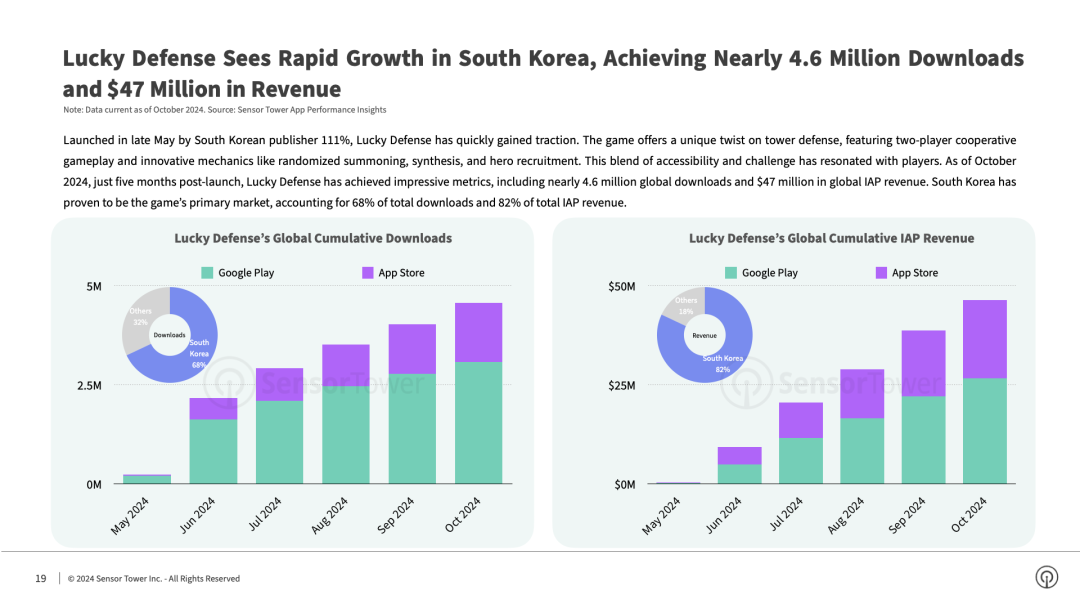The width and height of the screenshot is (1080, 608).
Task: Click Aug 2024 Google Play segment in Revenue chart
Action: [862, 451]
